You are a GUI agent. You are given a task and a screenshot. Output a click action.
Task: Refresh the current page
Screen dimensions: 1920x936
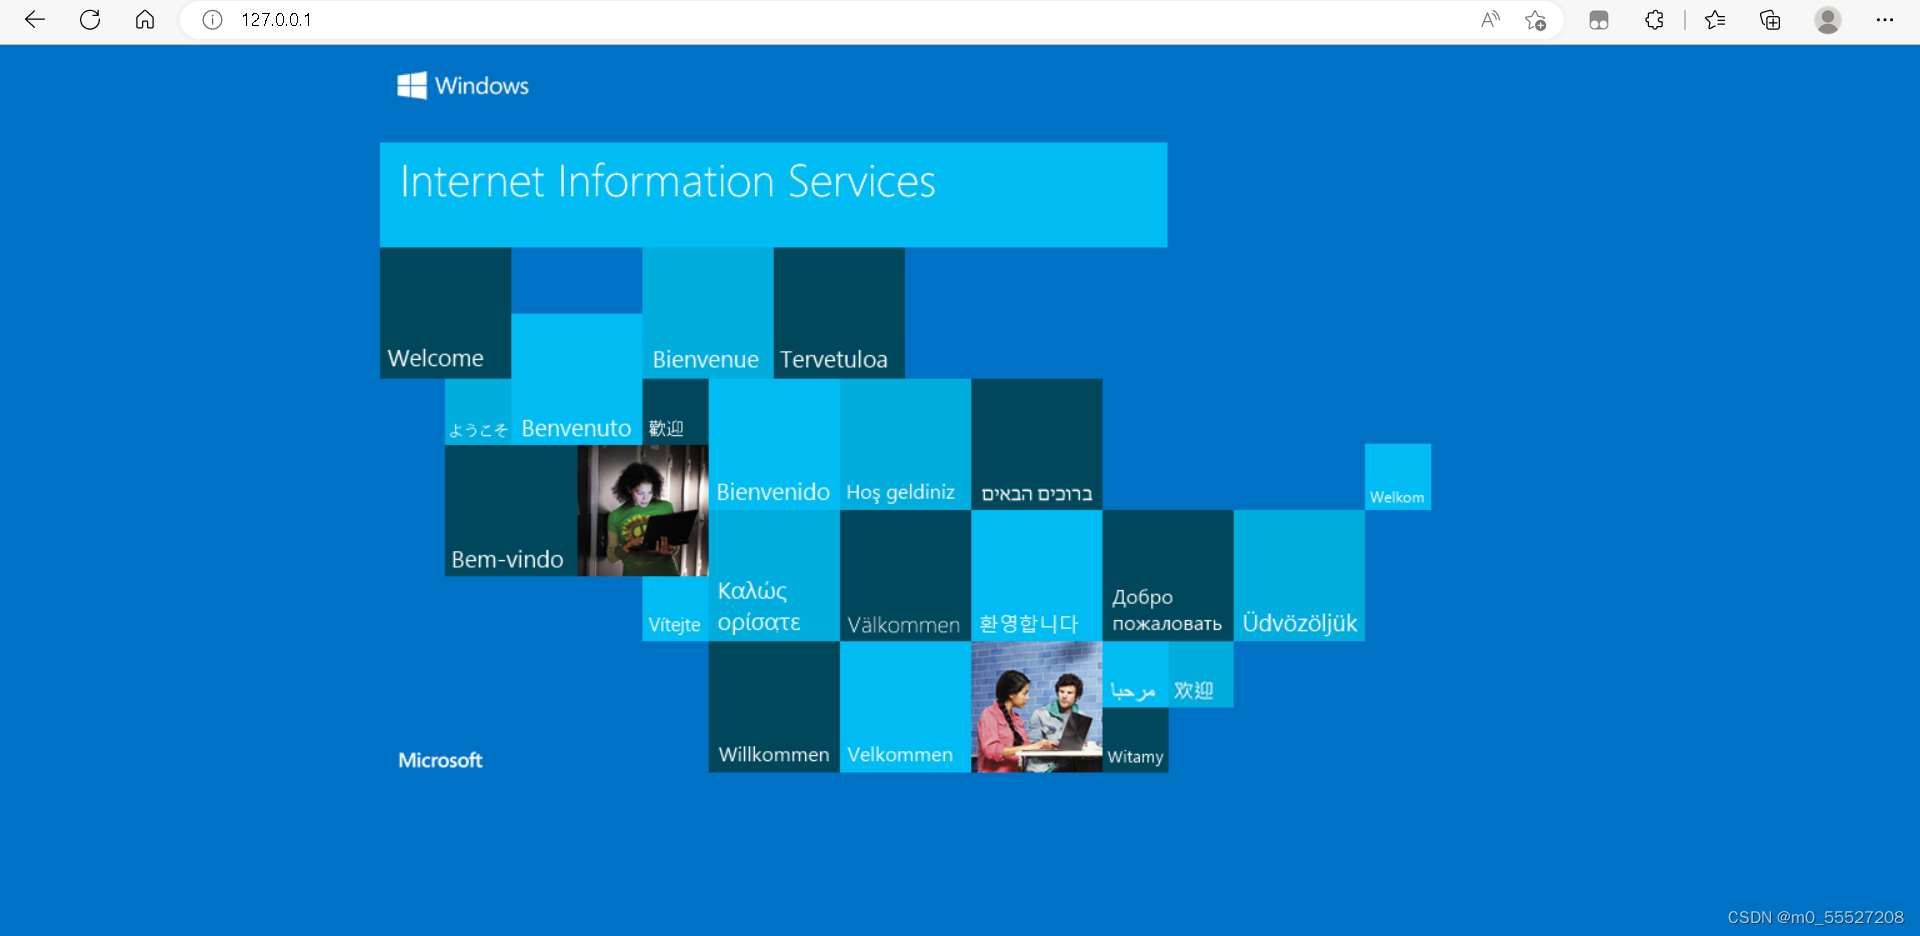[x=90, y=20]
